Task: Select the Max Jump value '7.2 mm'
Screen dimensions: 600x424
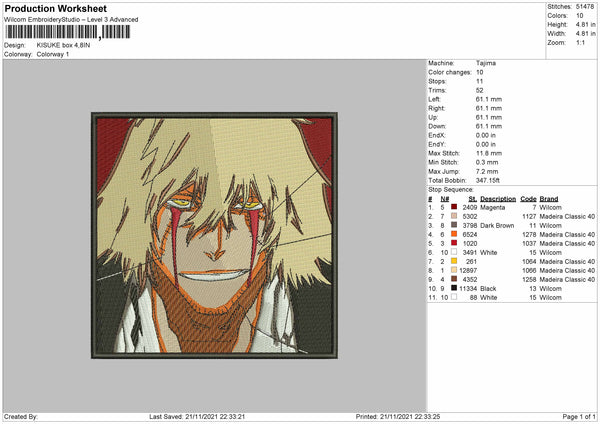Action: coord(487,171)
